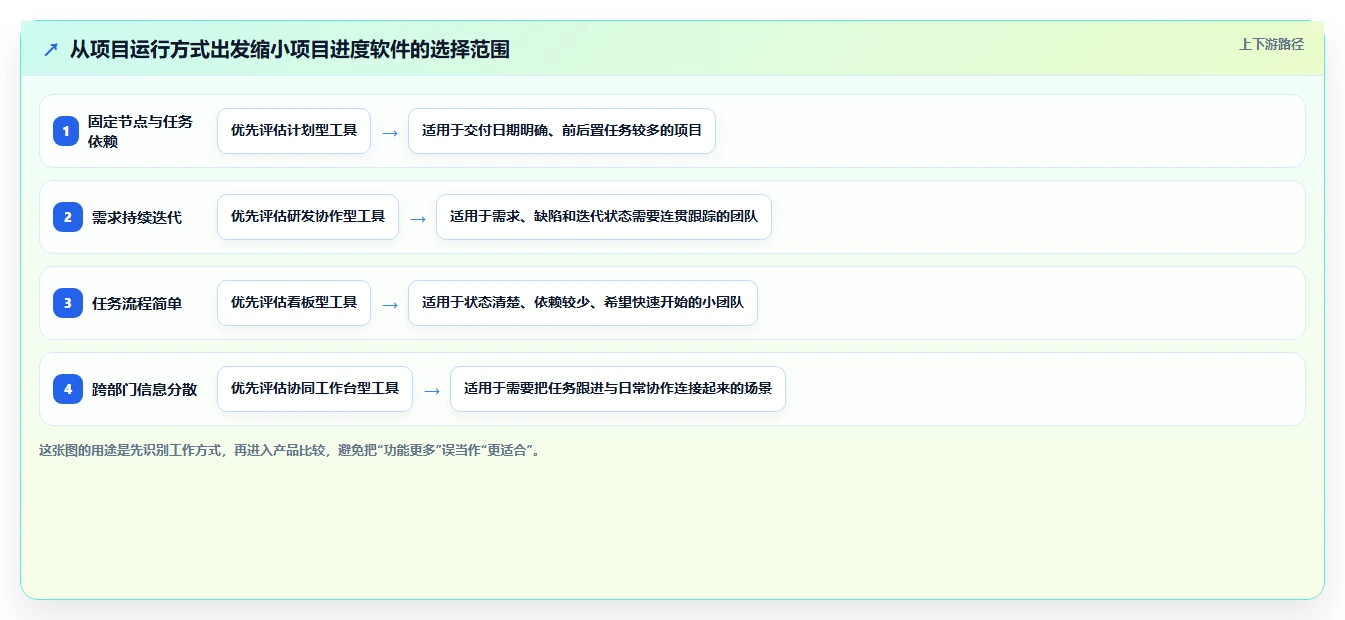
Task: Click the '优先评估研发协作型工具' box
Action: pos(308,217)
